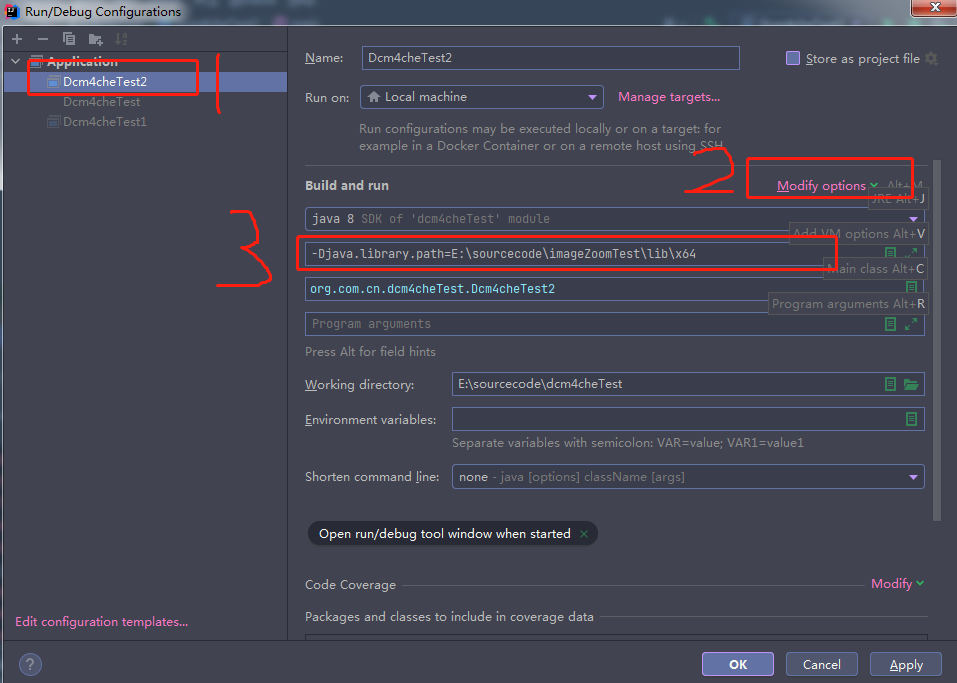Insert macro in Program arguments field
Screen dimensions: 957x683
click(890, 324)
